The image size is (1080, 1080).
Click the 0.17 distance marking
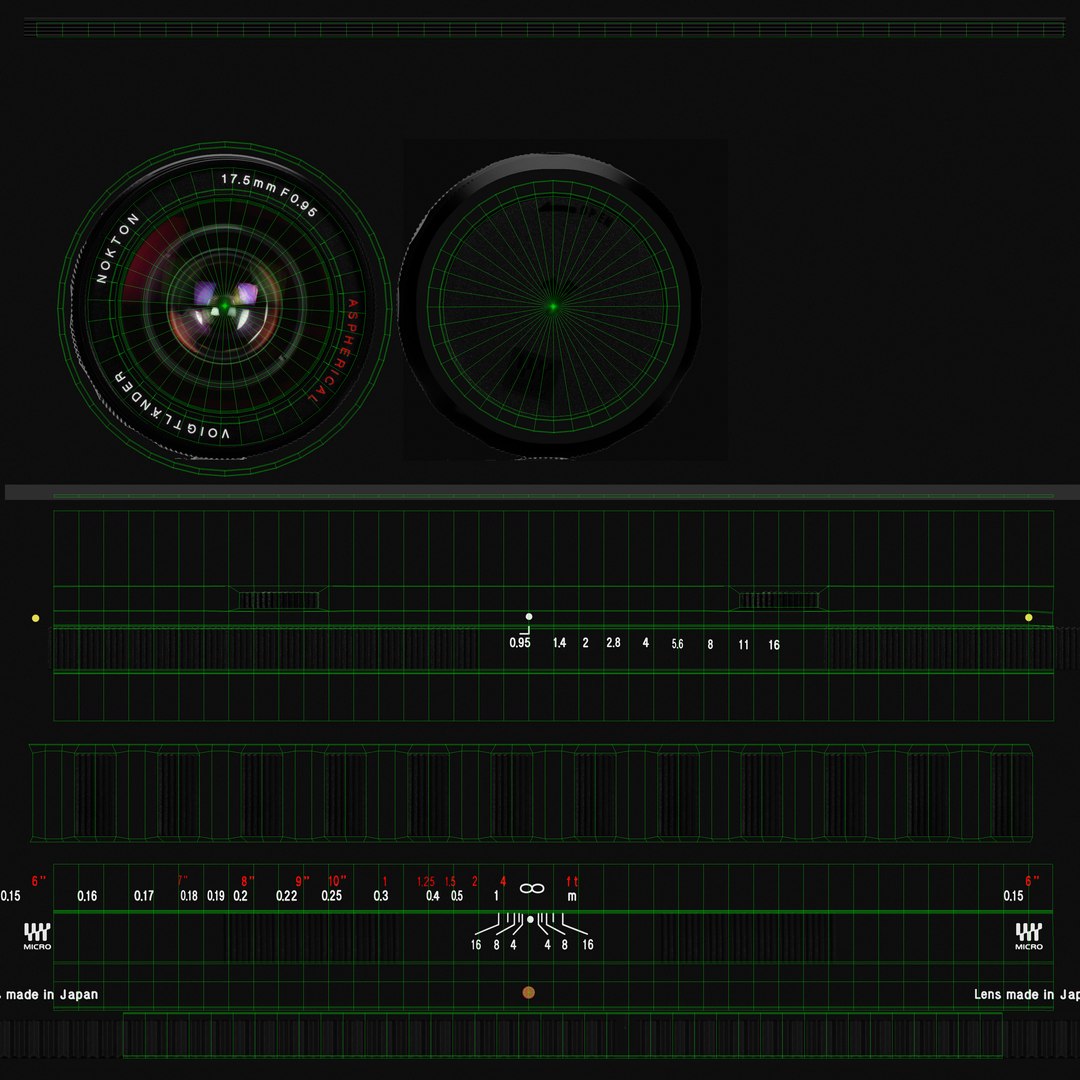click(144, 896)
